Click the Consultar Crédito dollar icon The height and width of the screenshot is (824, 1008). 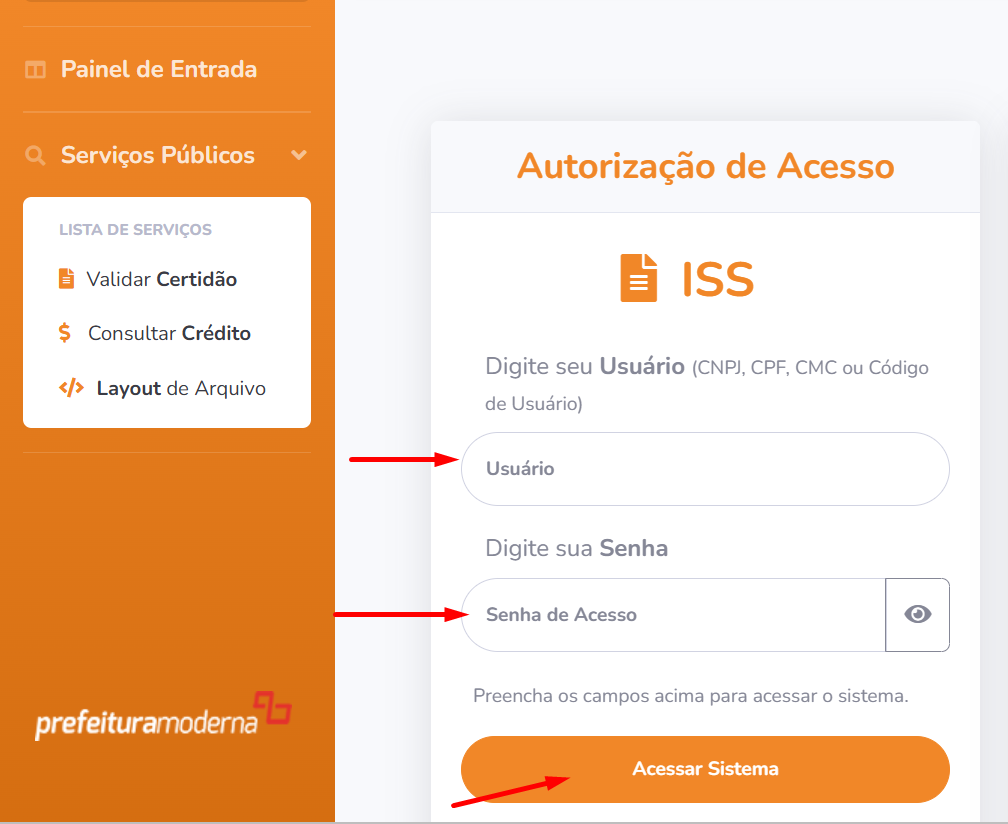click(x=64, y=333)
